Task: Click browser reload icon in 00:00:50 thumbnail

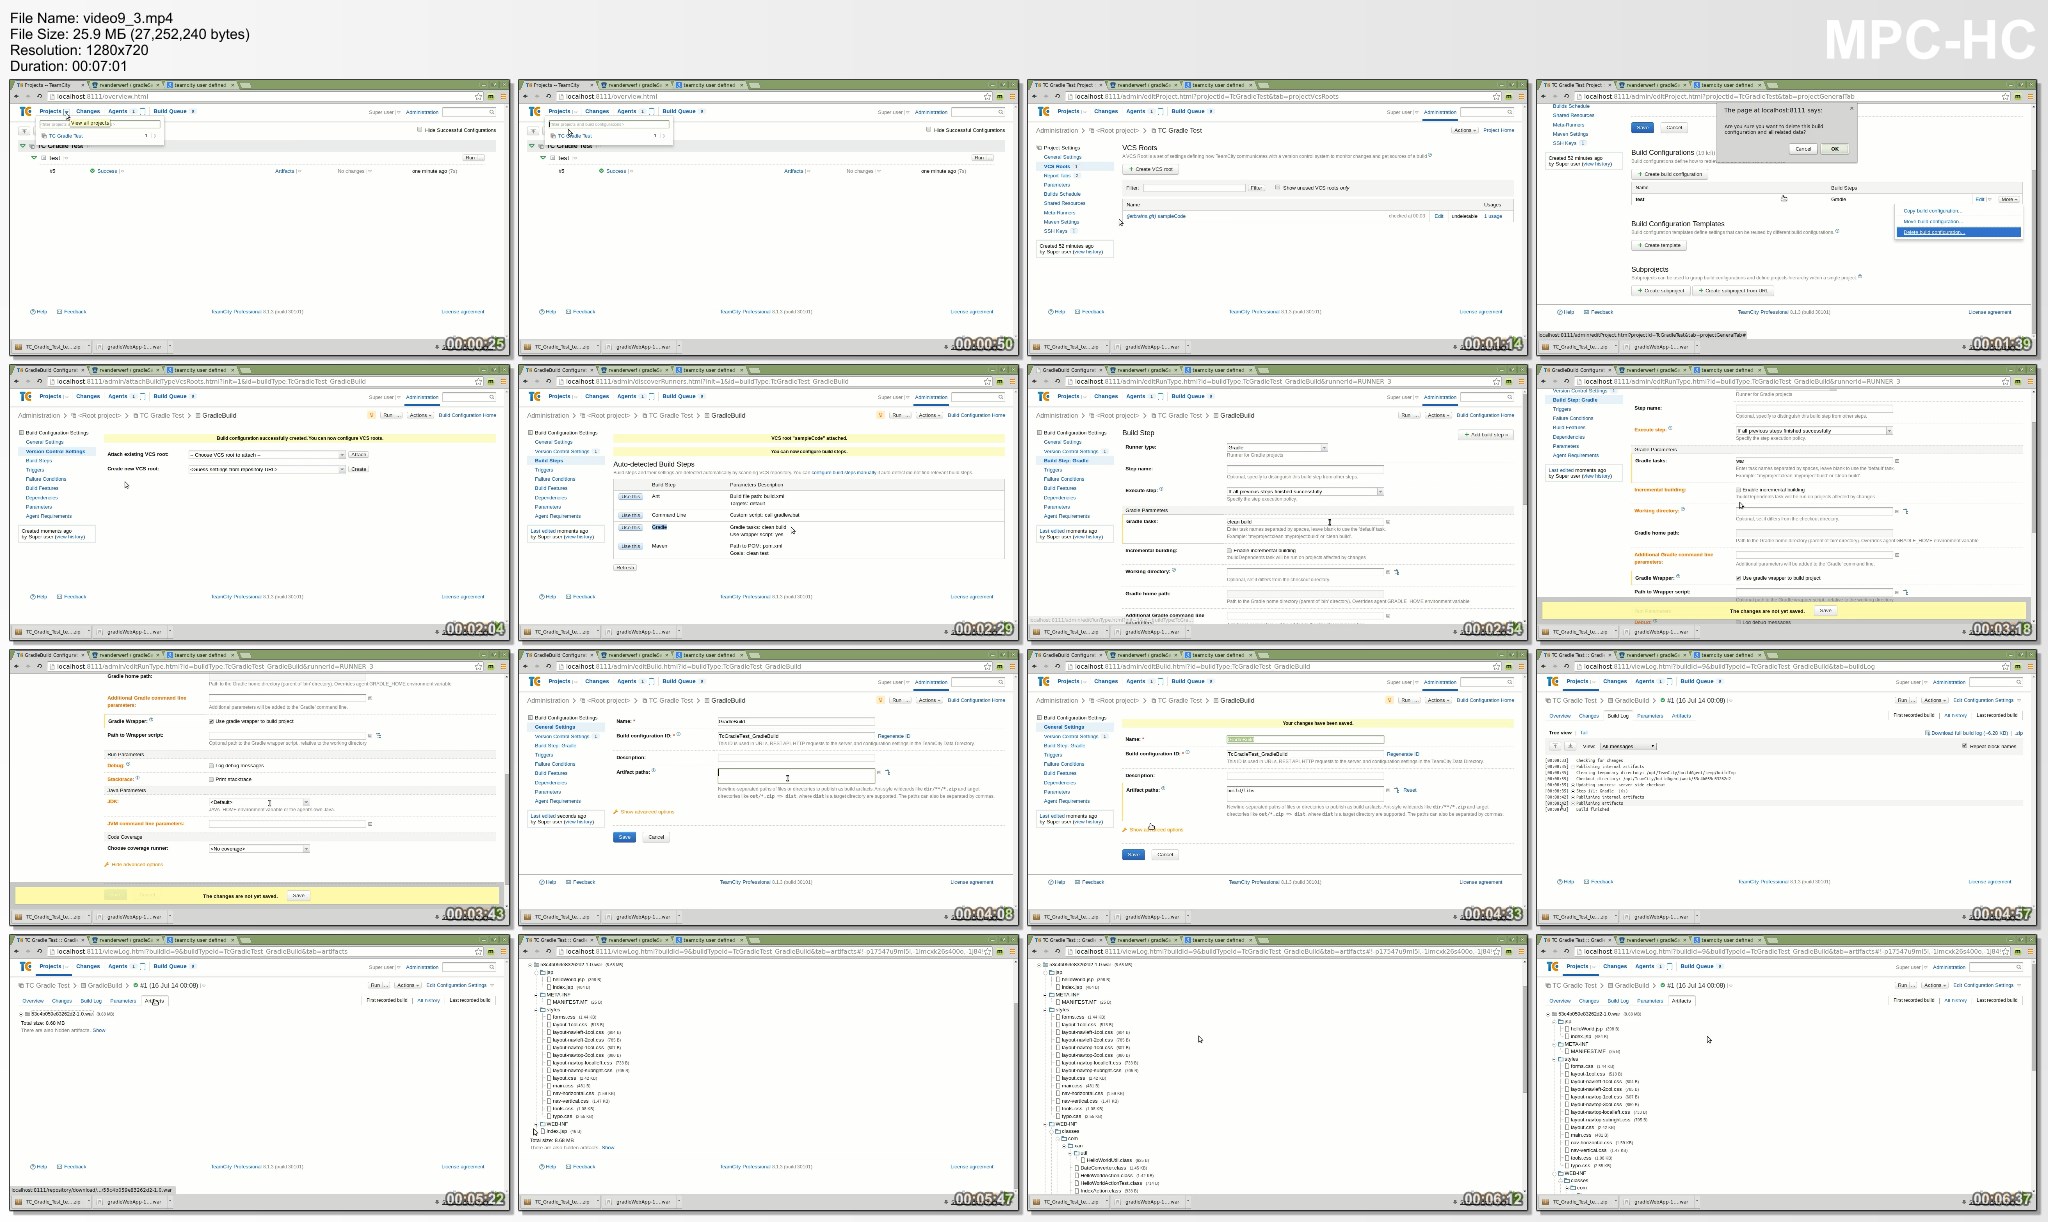Action: [x=548, y=97]
